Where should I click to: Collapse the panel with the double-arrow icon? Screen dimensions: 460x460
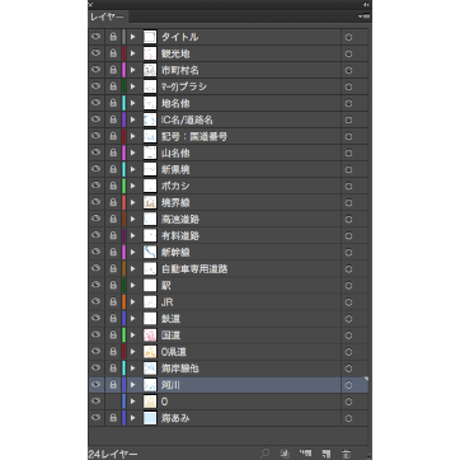[x=366, y=5]
